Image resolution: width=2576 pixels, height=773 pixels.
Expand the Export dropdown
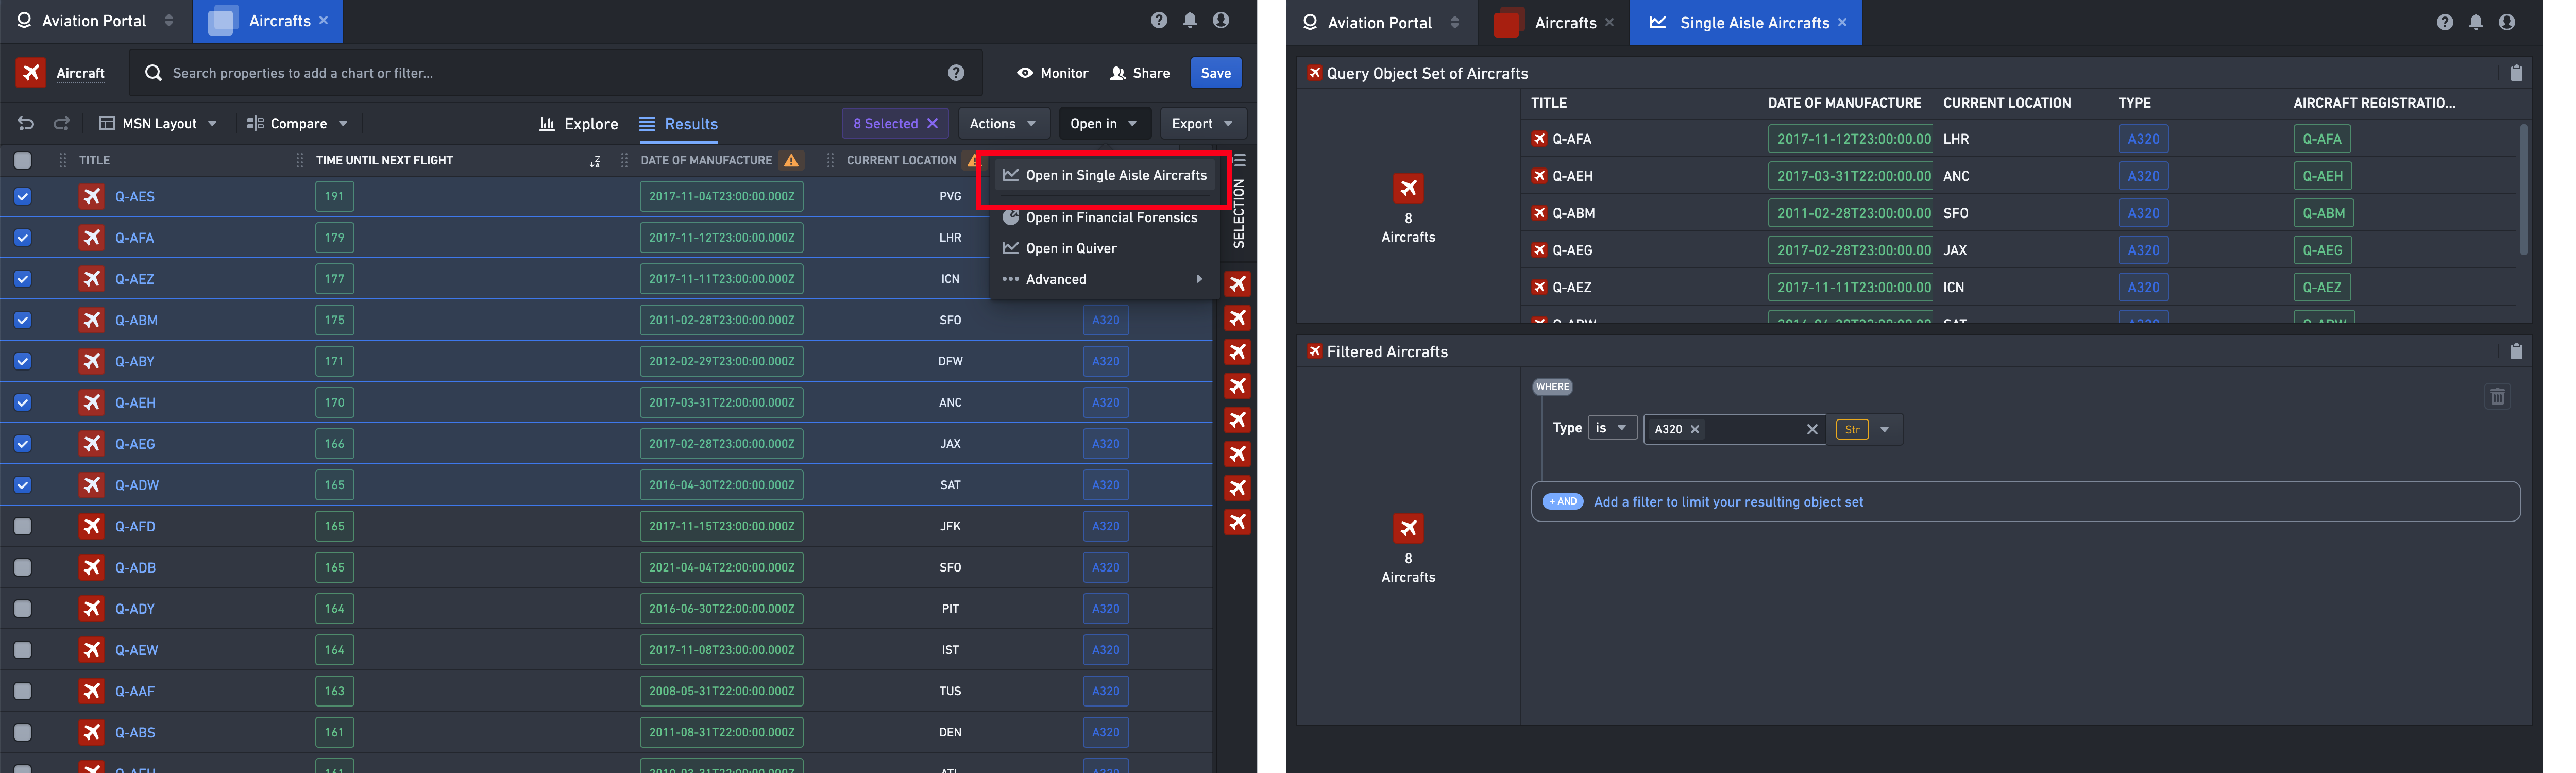1203,123
